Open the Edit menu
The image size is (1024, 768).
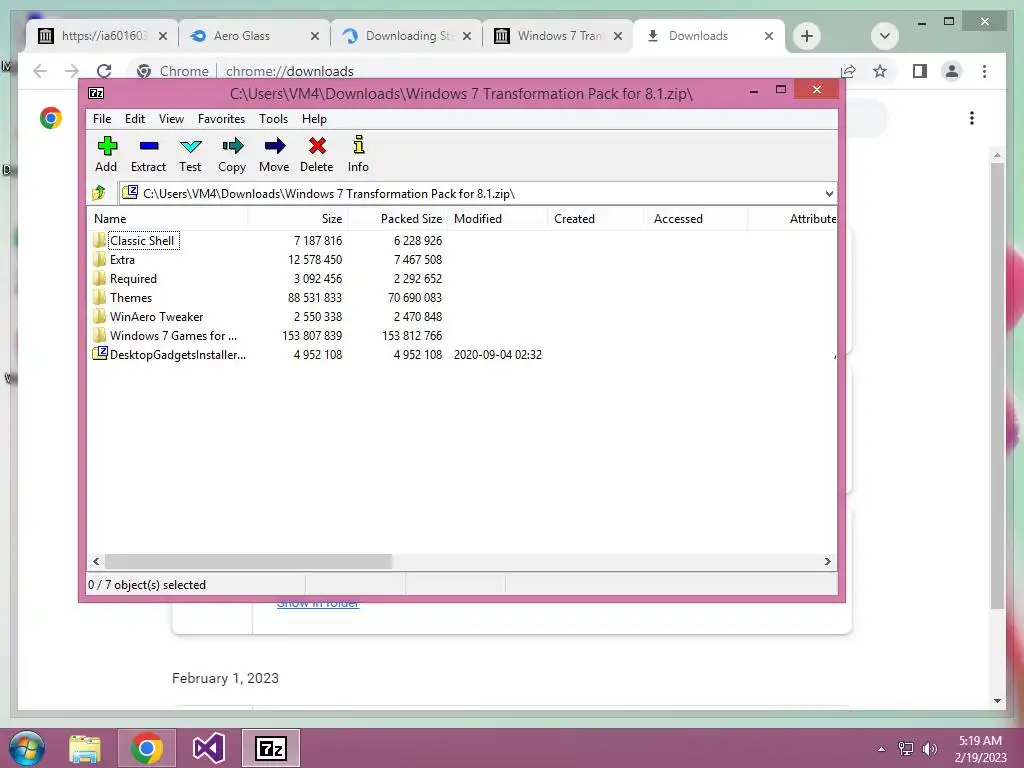tap(135, 119)
